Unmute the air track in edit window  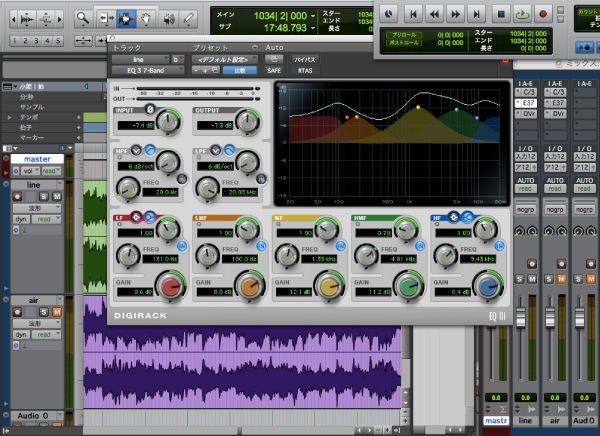pyautogui.click(x=57, y=312)
